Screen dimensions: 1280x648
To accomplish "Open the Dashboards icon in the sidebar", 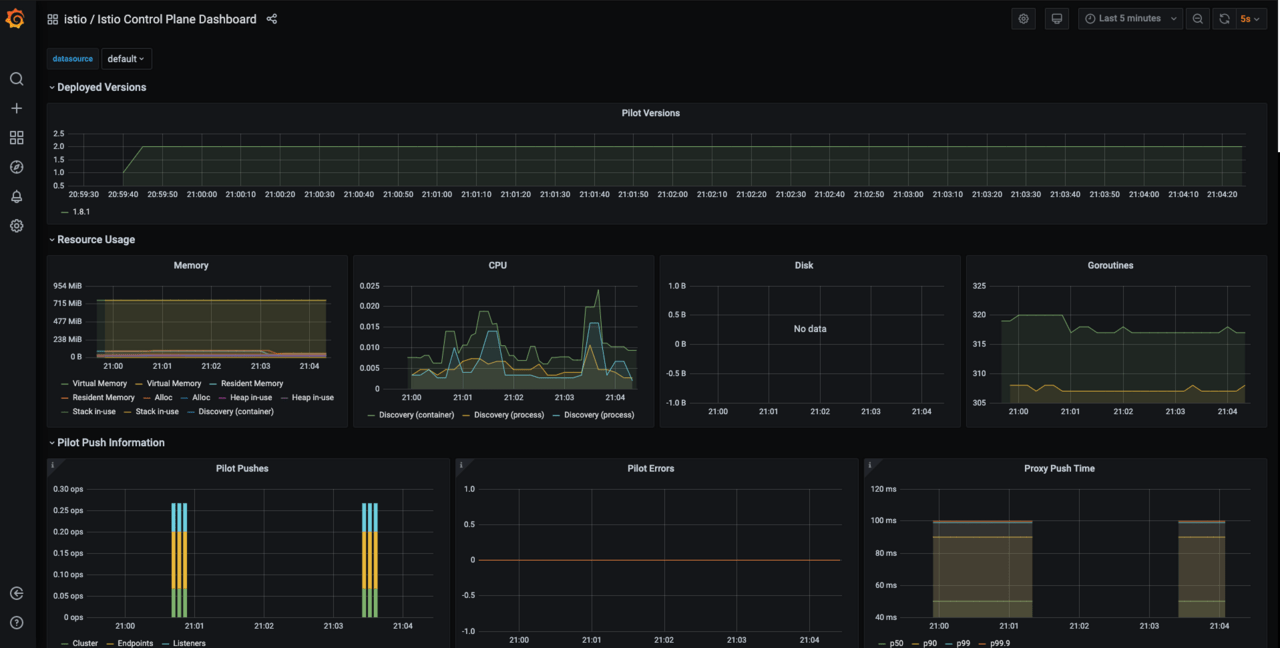I will 16,138.
